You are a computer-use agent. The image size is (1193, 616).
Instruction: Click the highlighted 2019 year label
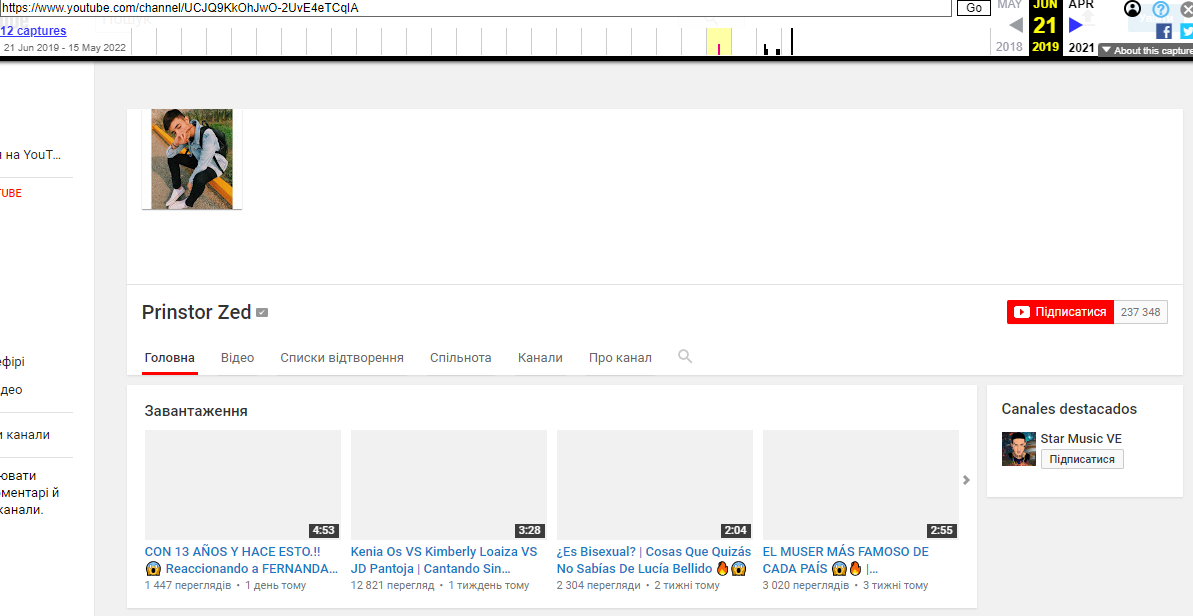tap(1045, 47)
